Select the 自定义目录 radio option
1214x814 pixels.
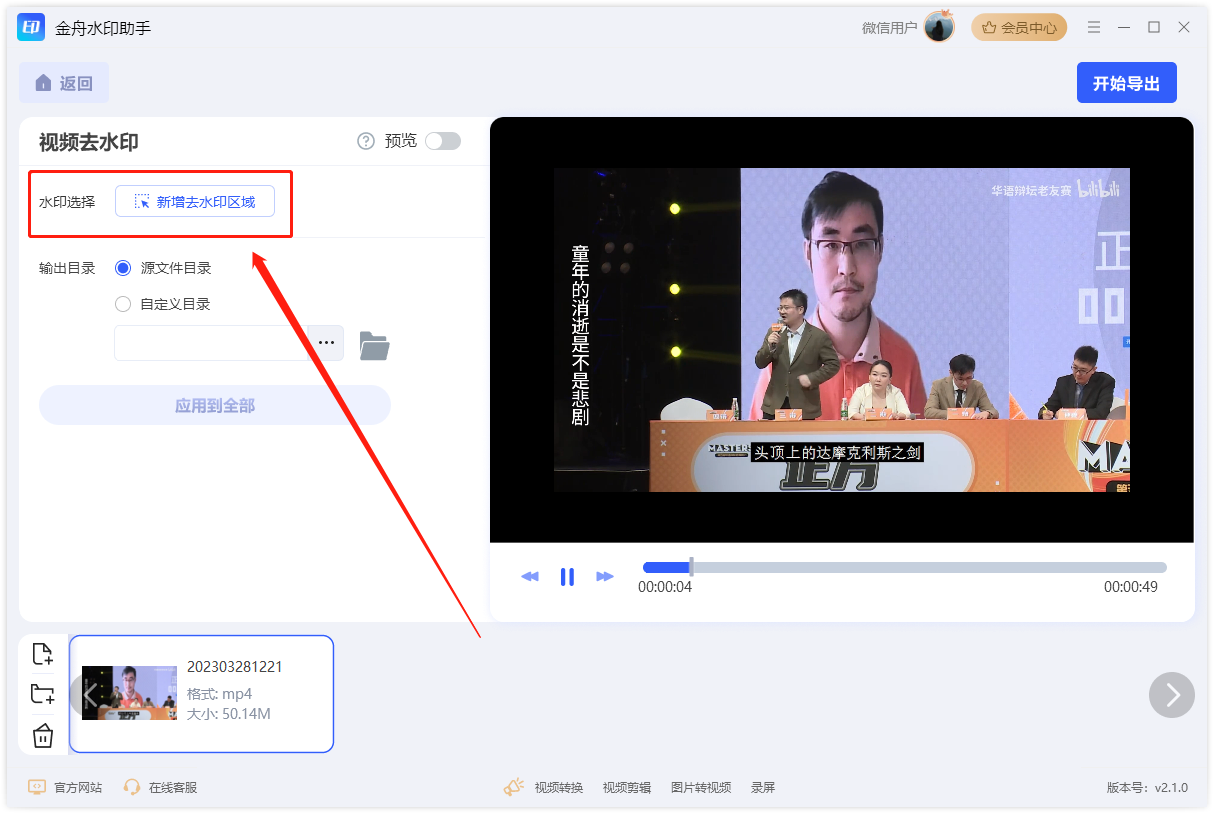click(x=121, y=304)
